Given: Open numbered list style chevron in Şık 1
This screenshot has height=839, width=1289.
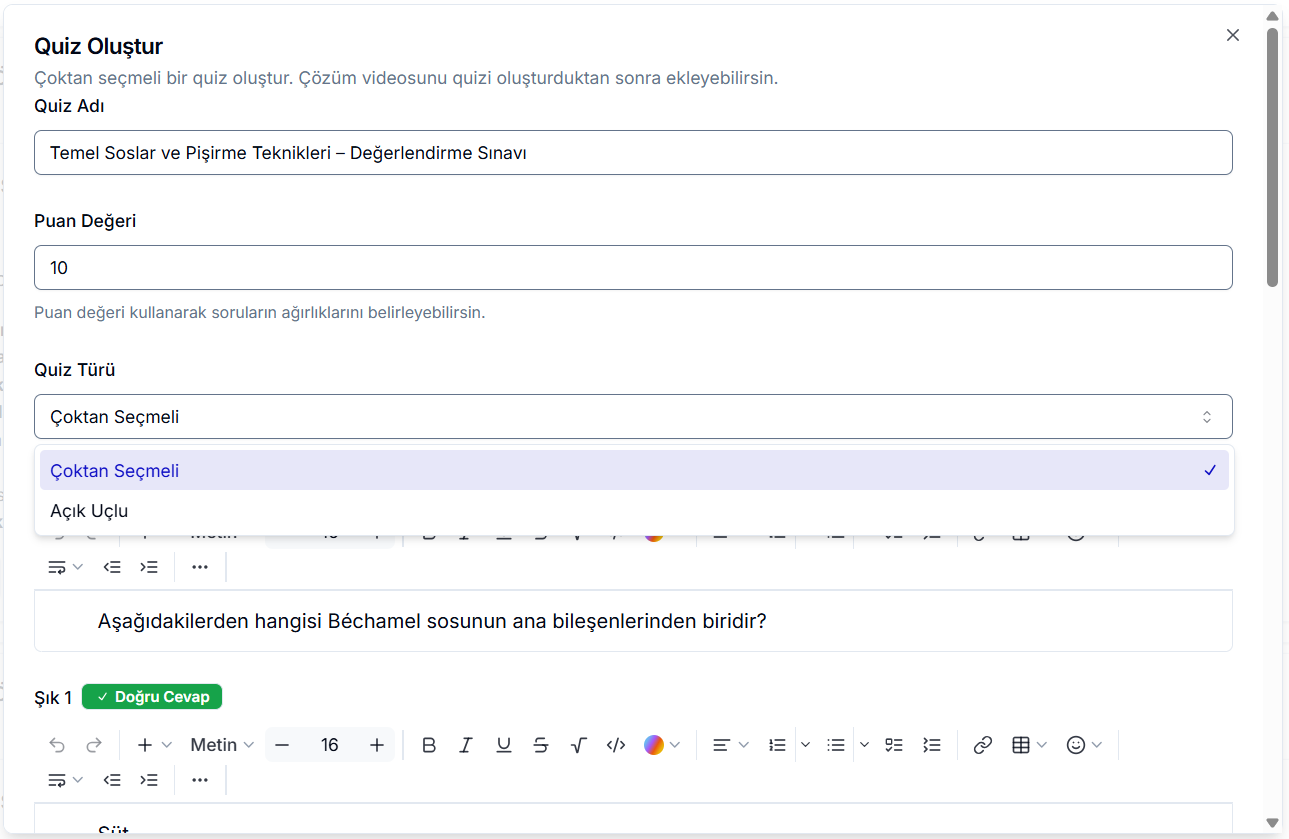Looking at the screenshot, I should 806,745.
